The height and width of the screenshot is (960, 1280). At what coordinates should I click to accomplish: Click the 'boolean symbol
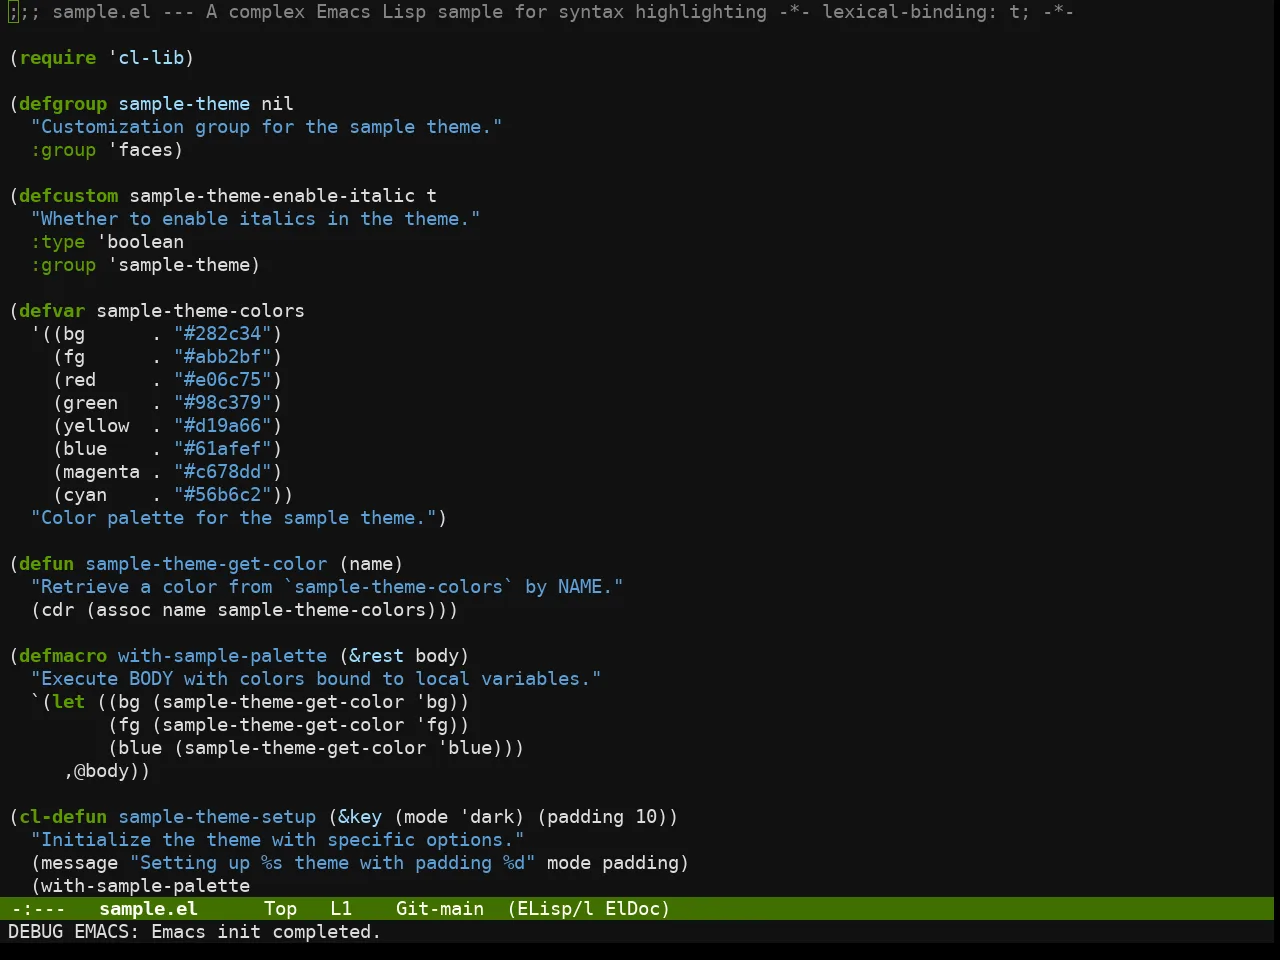(141, 242)
